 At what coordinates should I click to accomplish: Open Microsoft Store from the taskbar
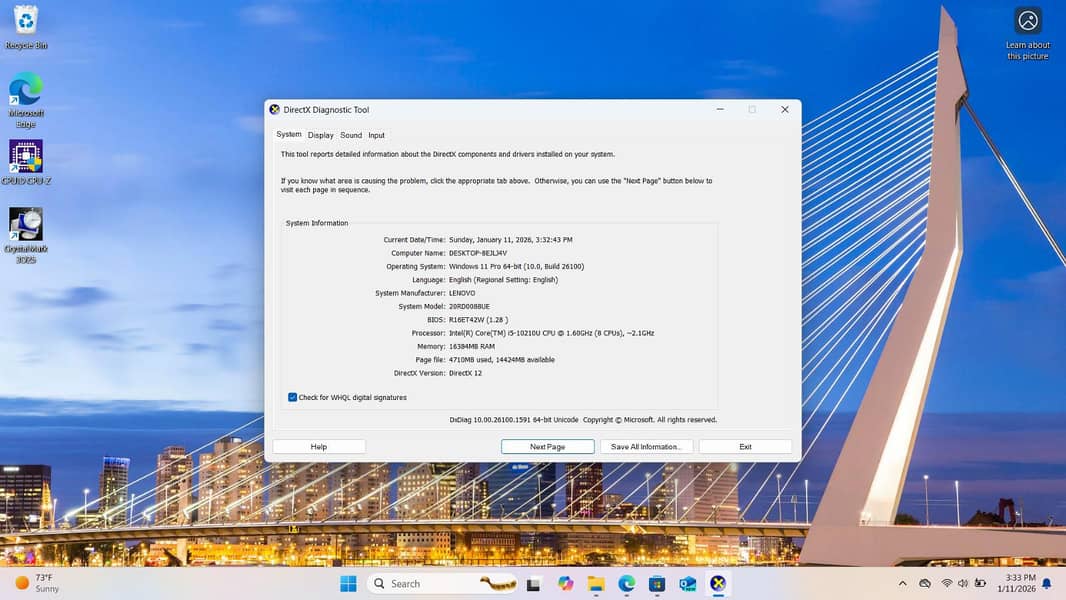coord(657,583)
